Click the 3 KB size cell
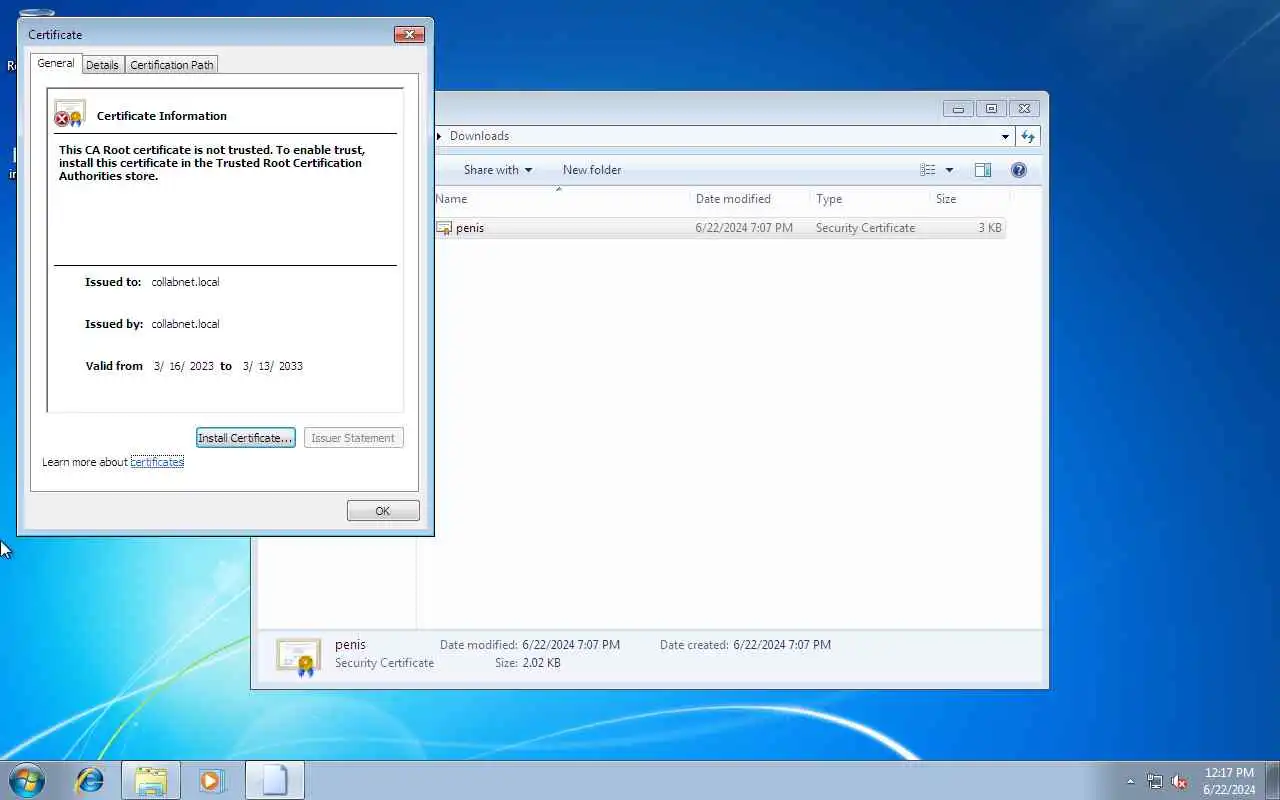This screenshot has height=800, width=1280. (989, 228)
